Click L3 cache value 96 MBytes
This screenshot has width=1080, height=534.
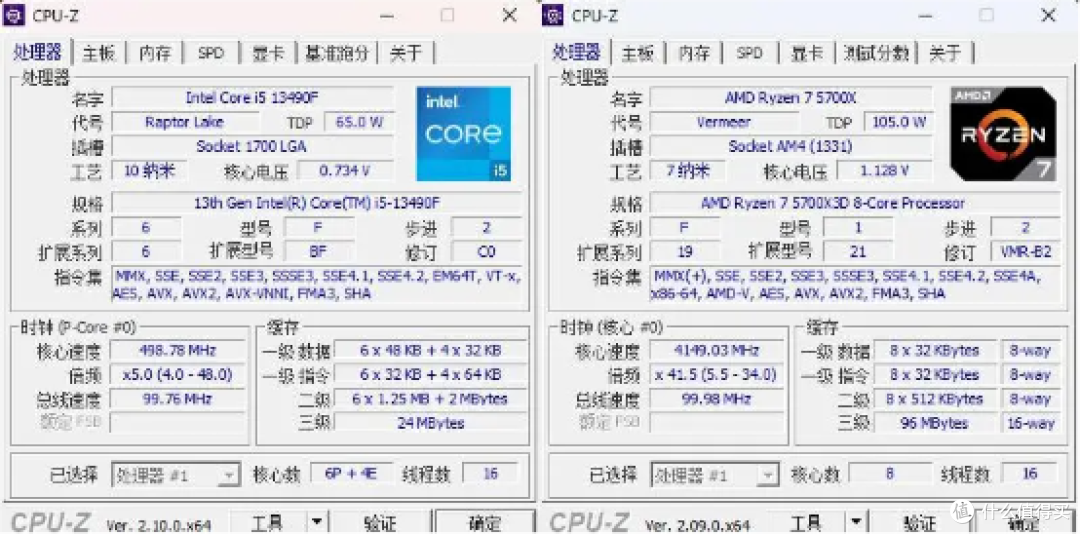[934, 423]
